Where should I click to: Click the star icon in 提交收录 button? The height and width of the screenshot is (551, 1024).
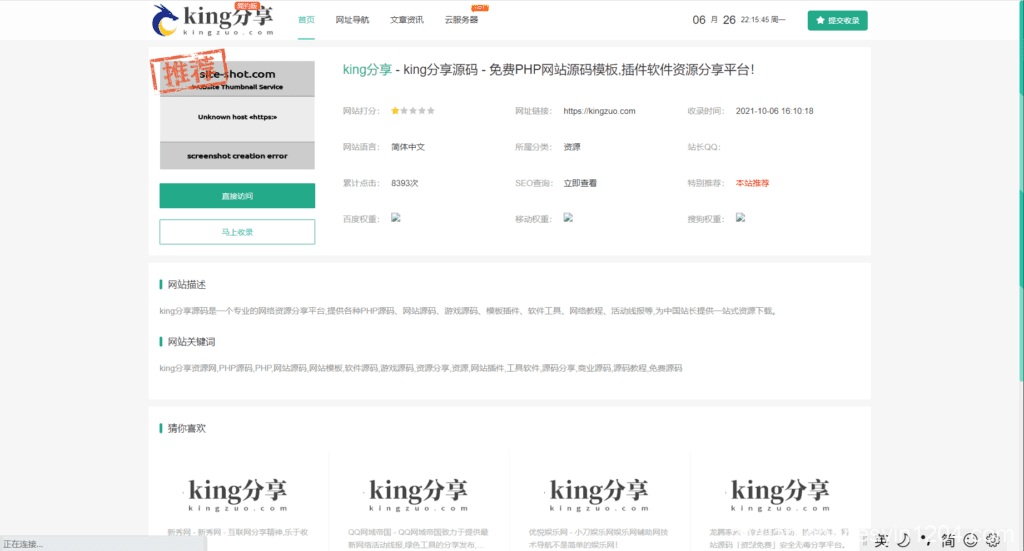pyautogui.click(x=820, y=20)
